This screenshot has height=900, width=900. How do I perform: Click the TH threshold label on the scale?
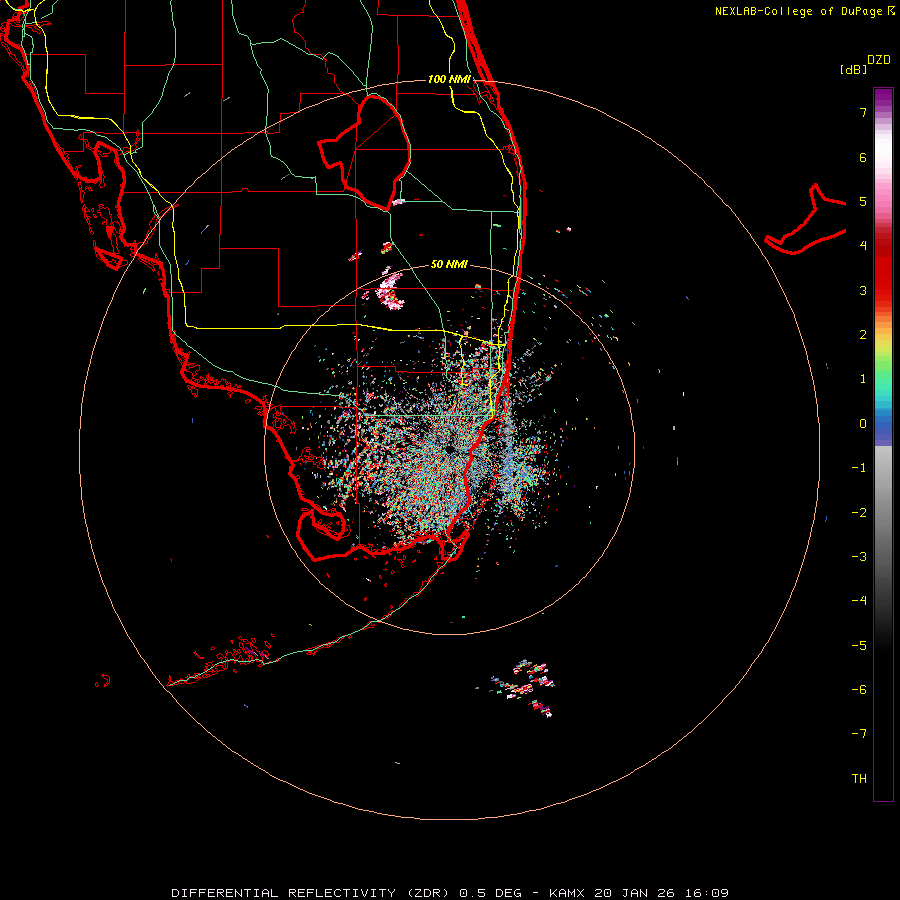click(x=859, y=779)
